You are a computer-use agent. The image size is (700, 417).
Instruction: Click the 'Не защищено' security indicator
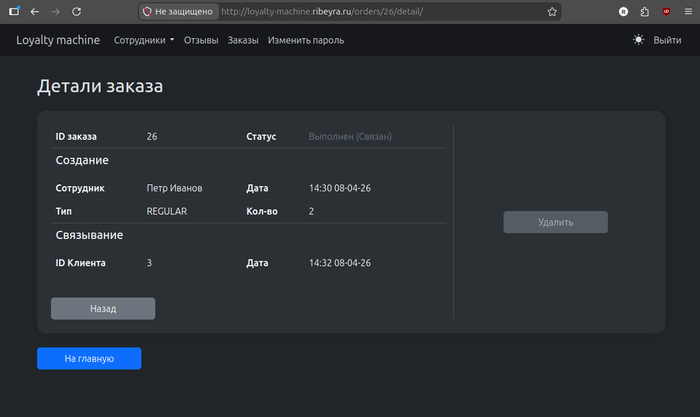pyautogui.click(x=180, y=11)
